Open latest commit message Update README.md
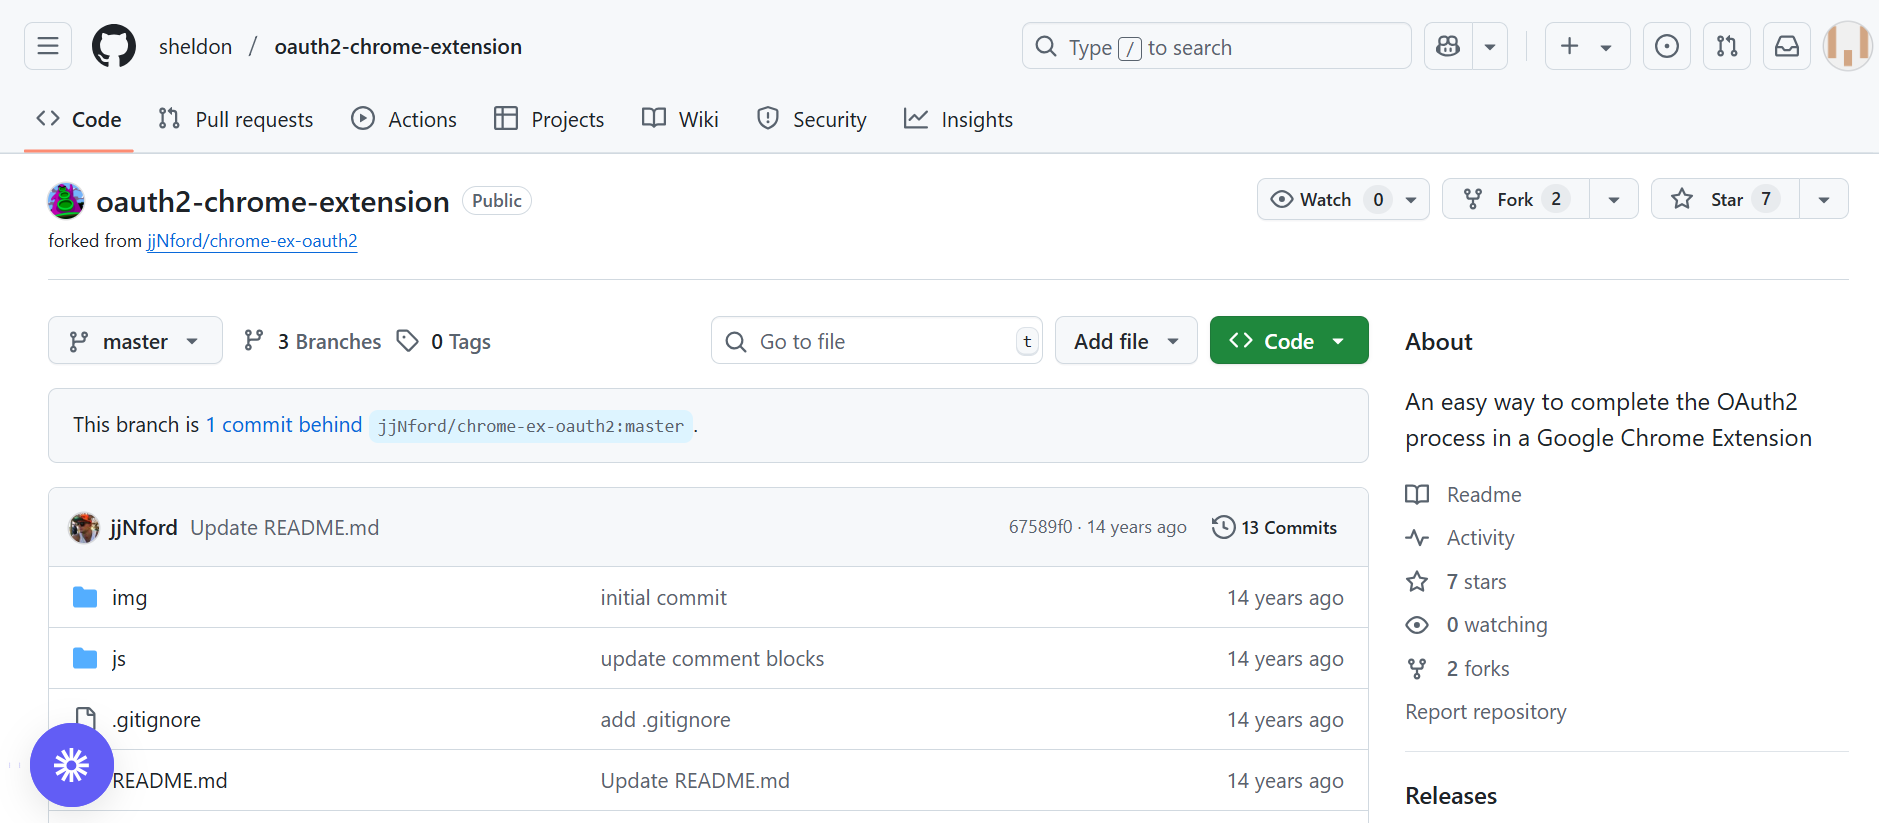This screenshot has width=1879, height=823. pyautogui.click(x=285, y=527)
